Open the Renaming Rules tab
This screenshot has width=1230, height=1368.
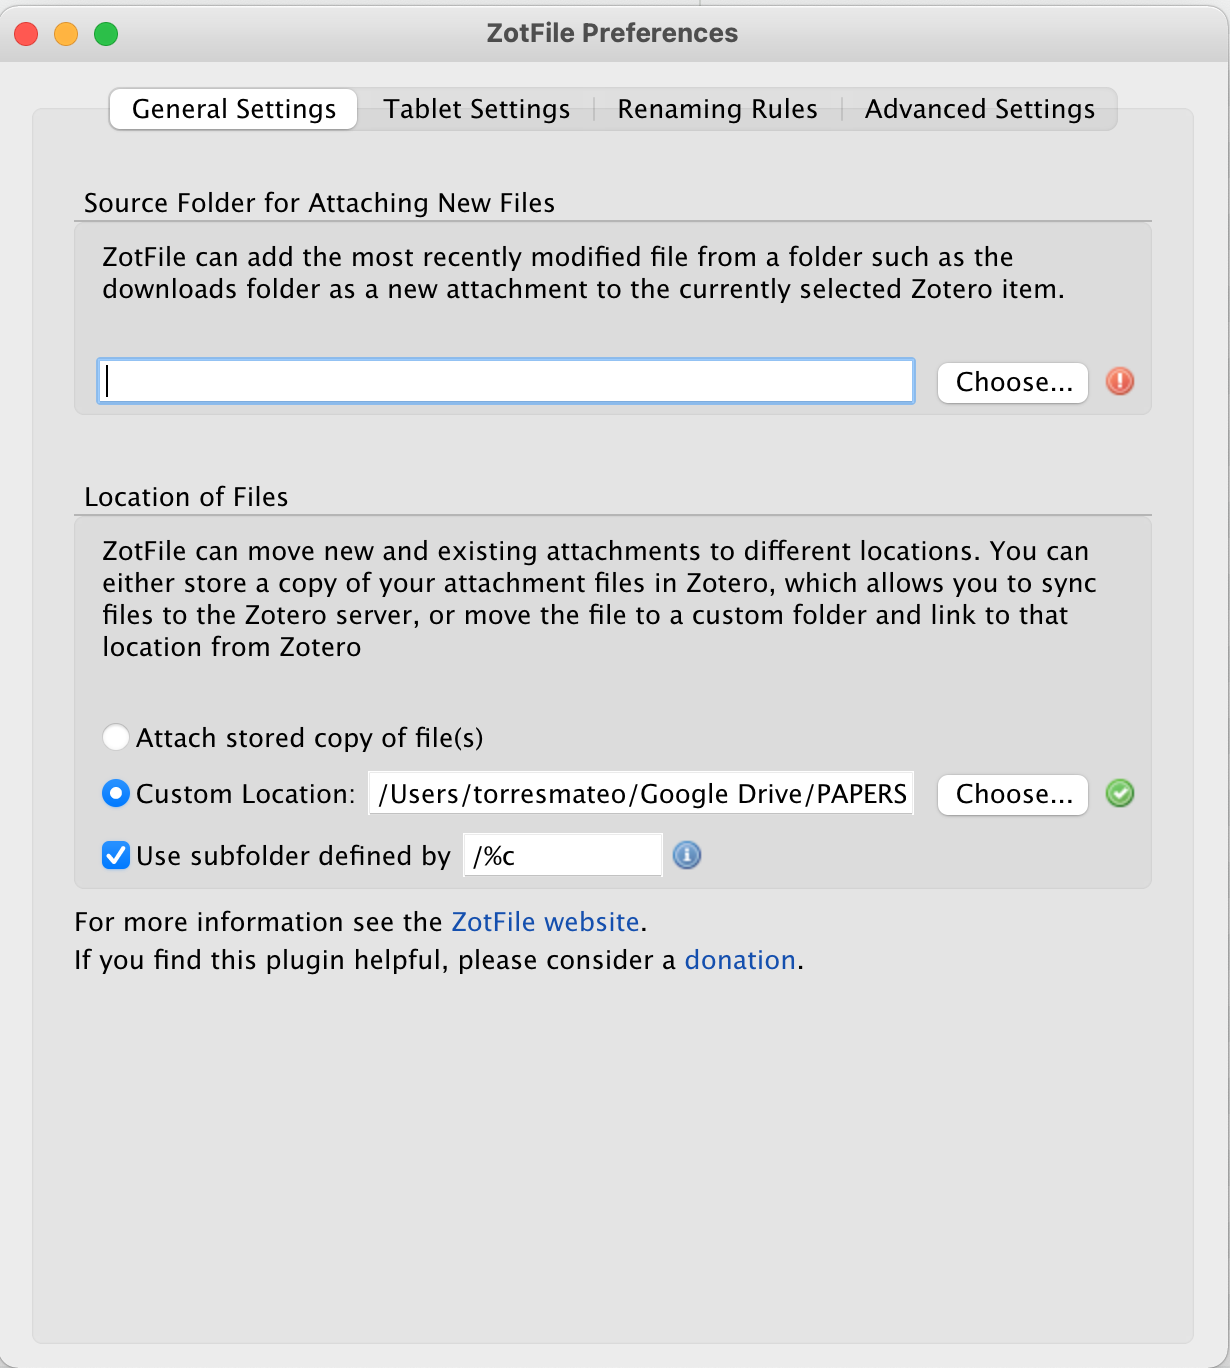click(717, 109)
